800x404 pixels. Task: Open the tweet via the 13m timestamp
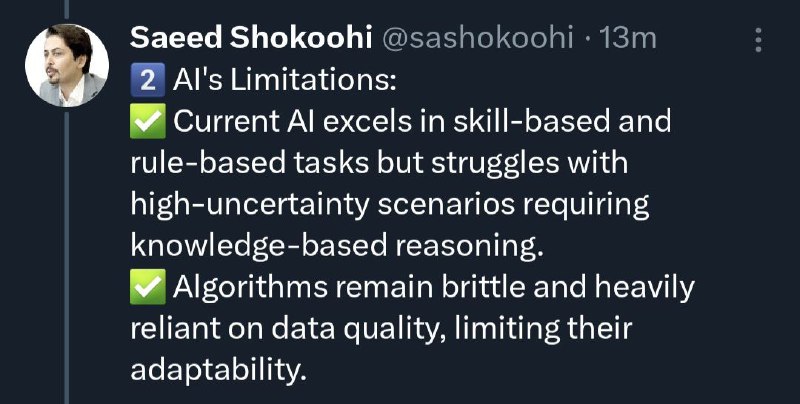coord(628,39)
